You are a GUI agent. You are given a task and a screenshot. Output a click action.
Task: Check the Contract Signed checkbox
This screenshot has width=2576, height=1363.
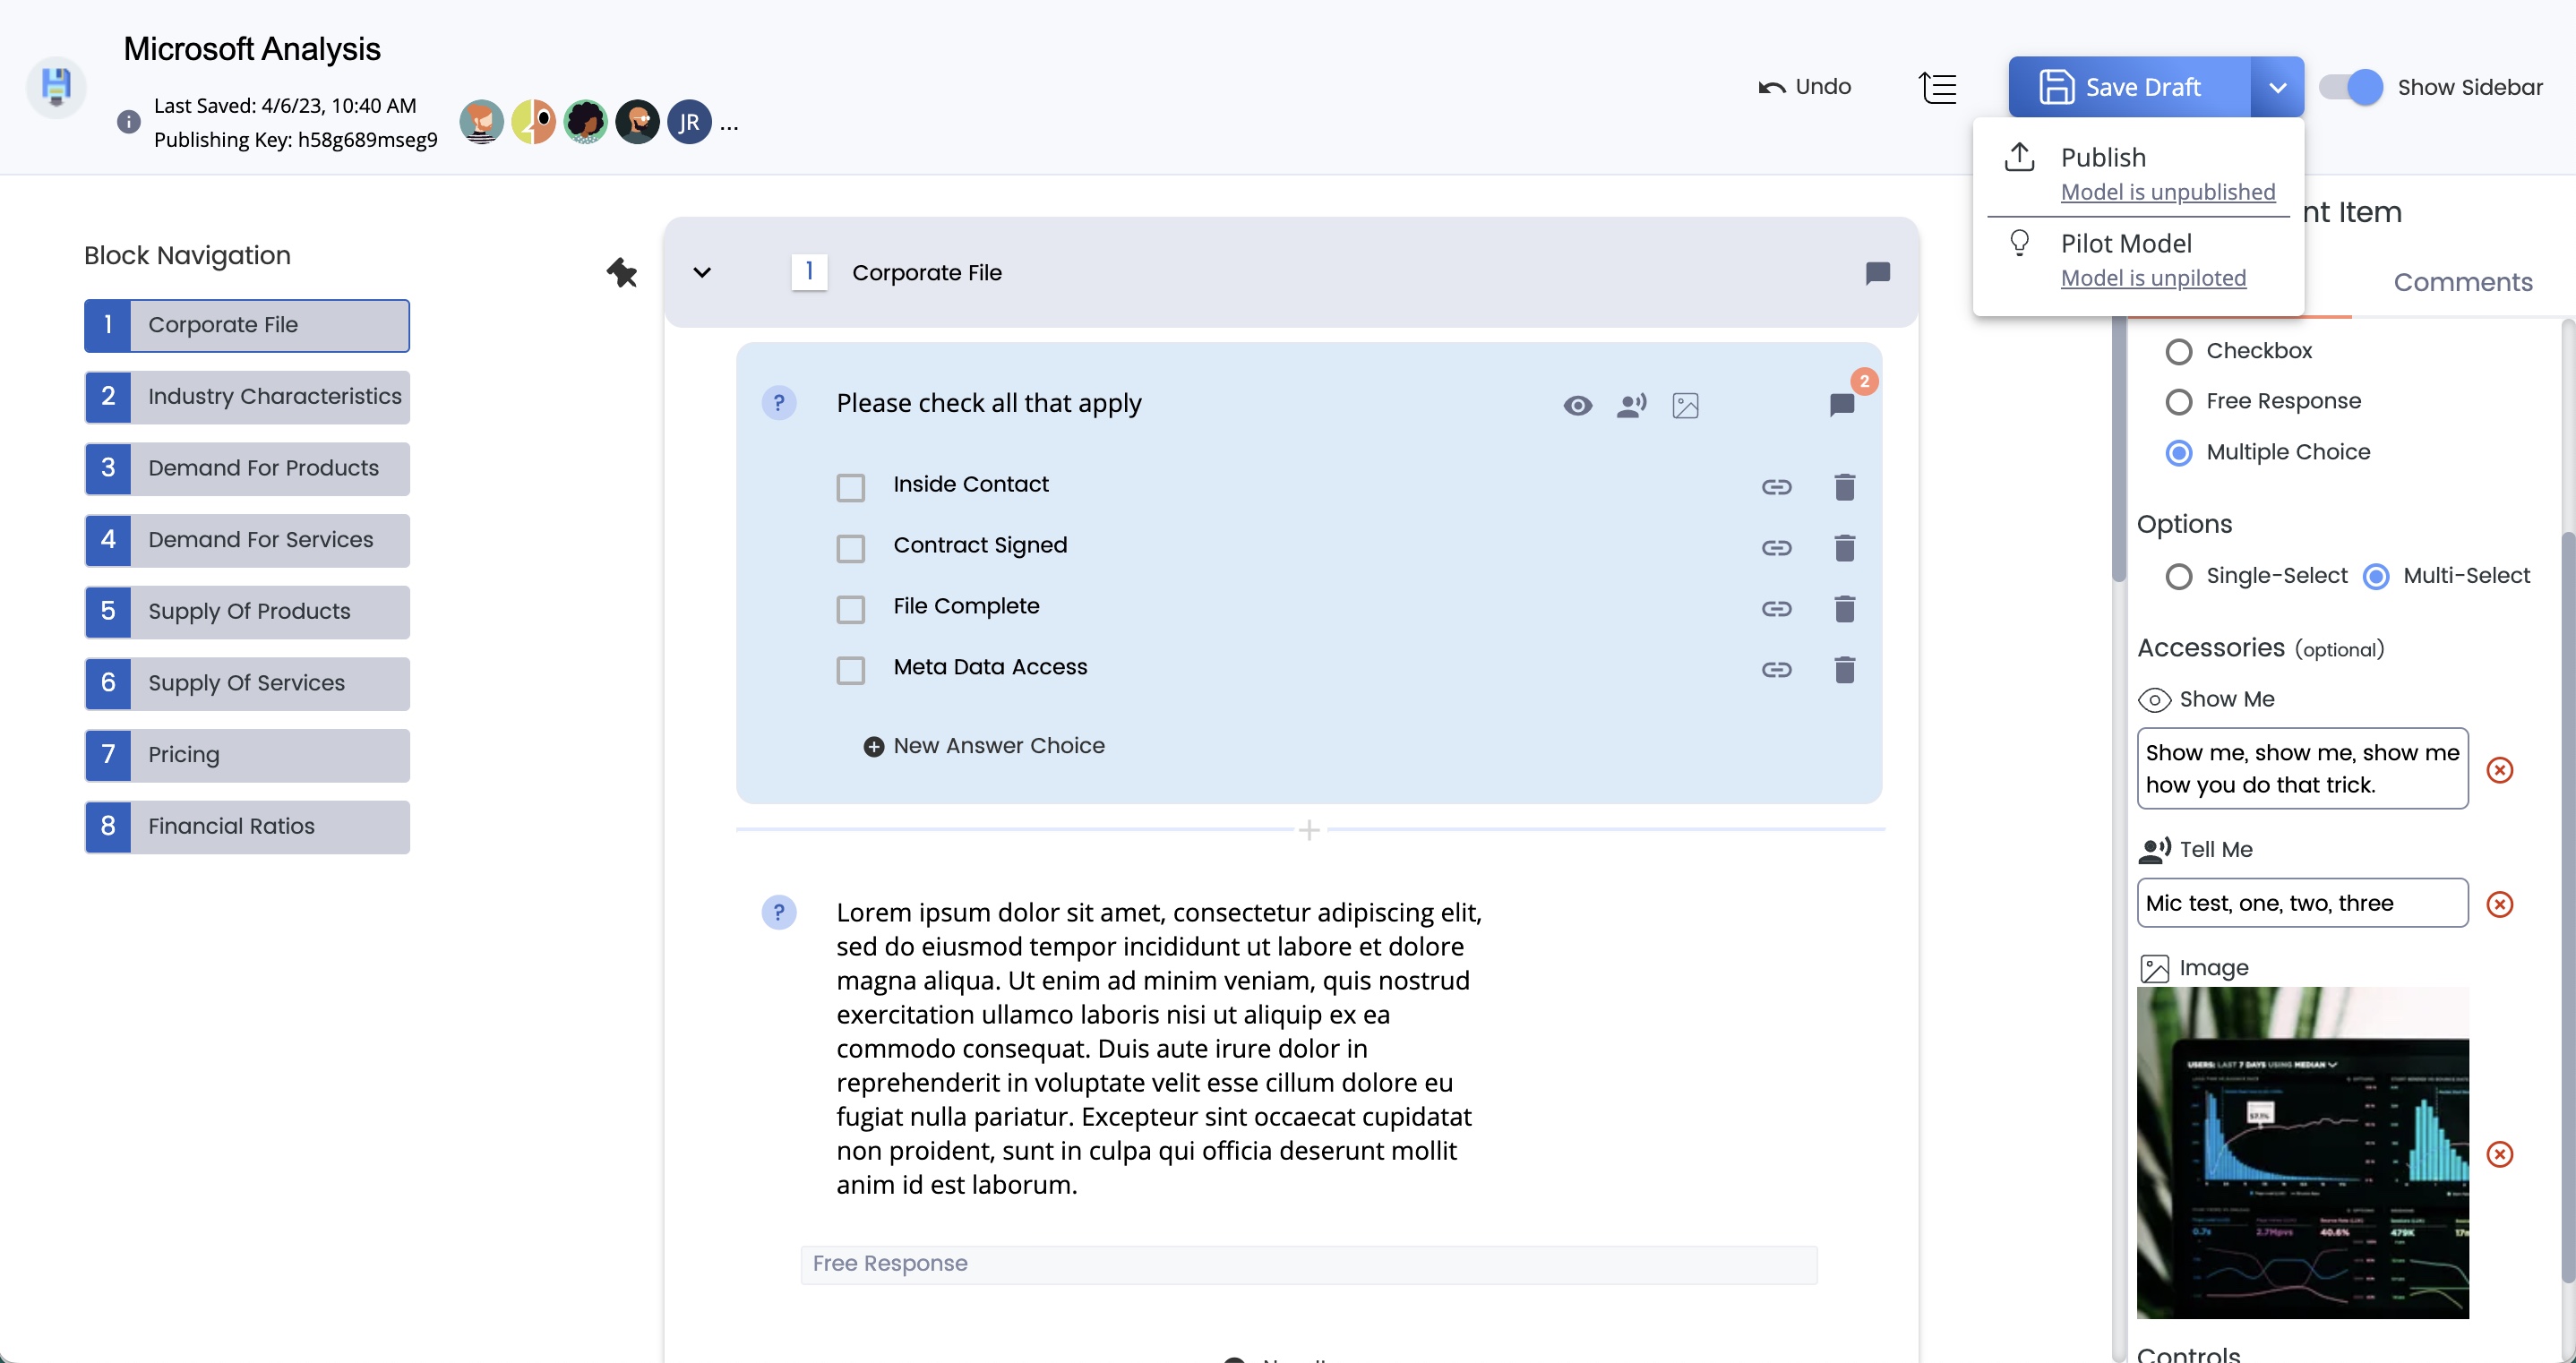coord(850,548)
